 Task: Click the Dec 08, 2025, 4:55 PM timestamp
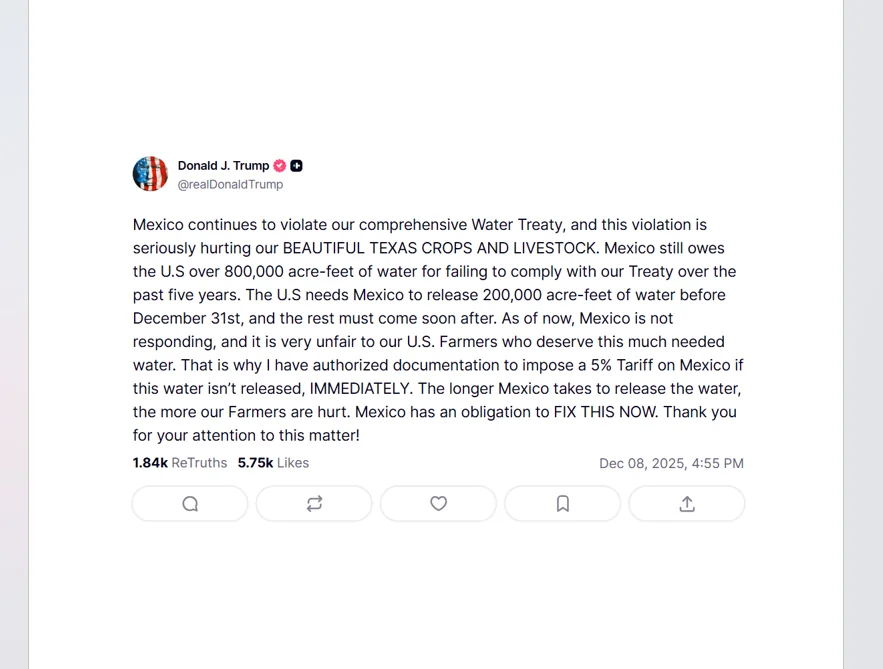(671, 463)
